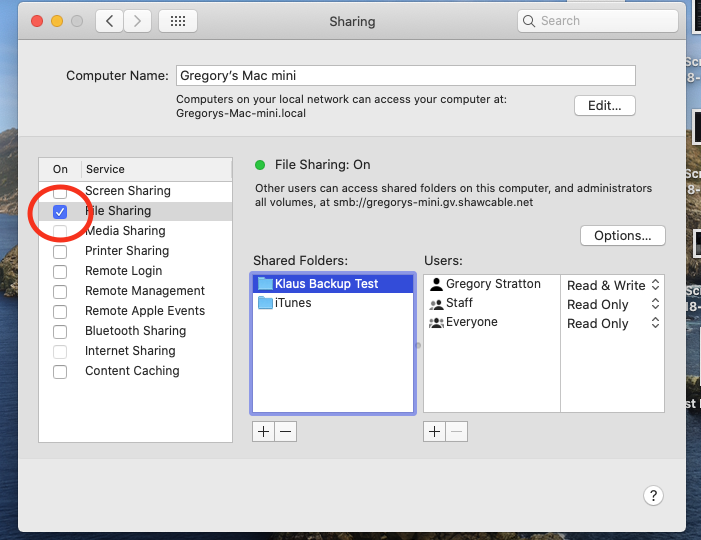Open Staff permission dropdown

click(x=612, y=304)
